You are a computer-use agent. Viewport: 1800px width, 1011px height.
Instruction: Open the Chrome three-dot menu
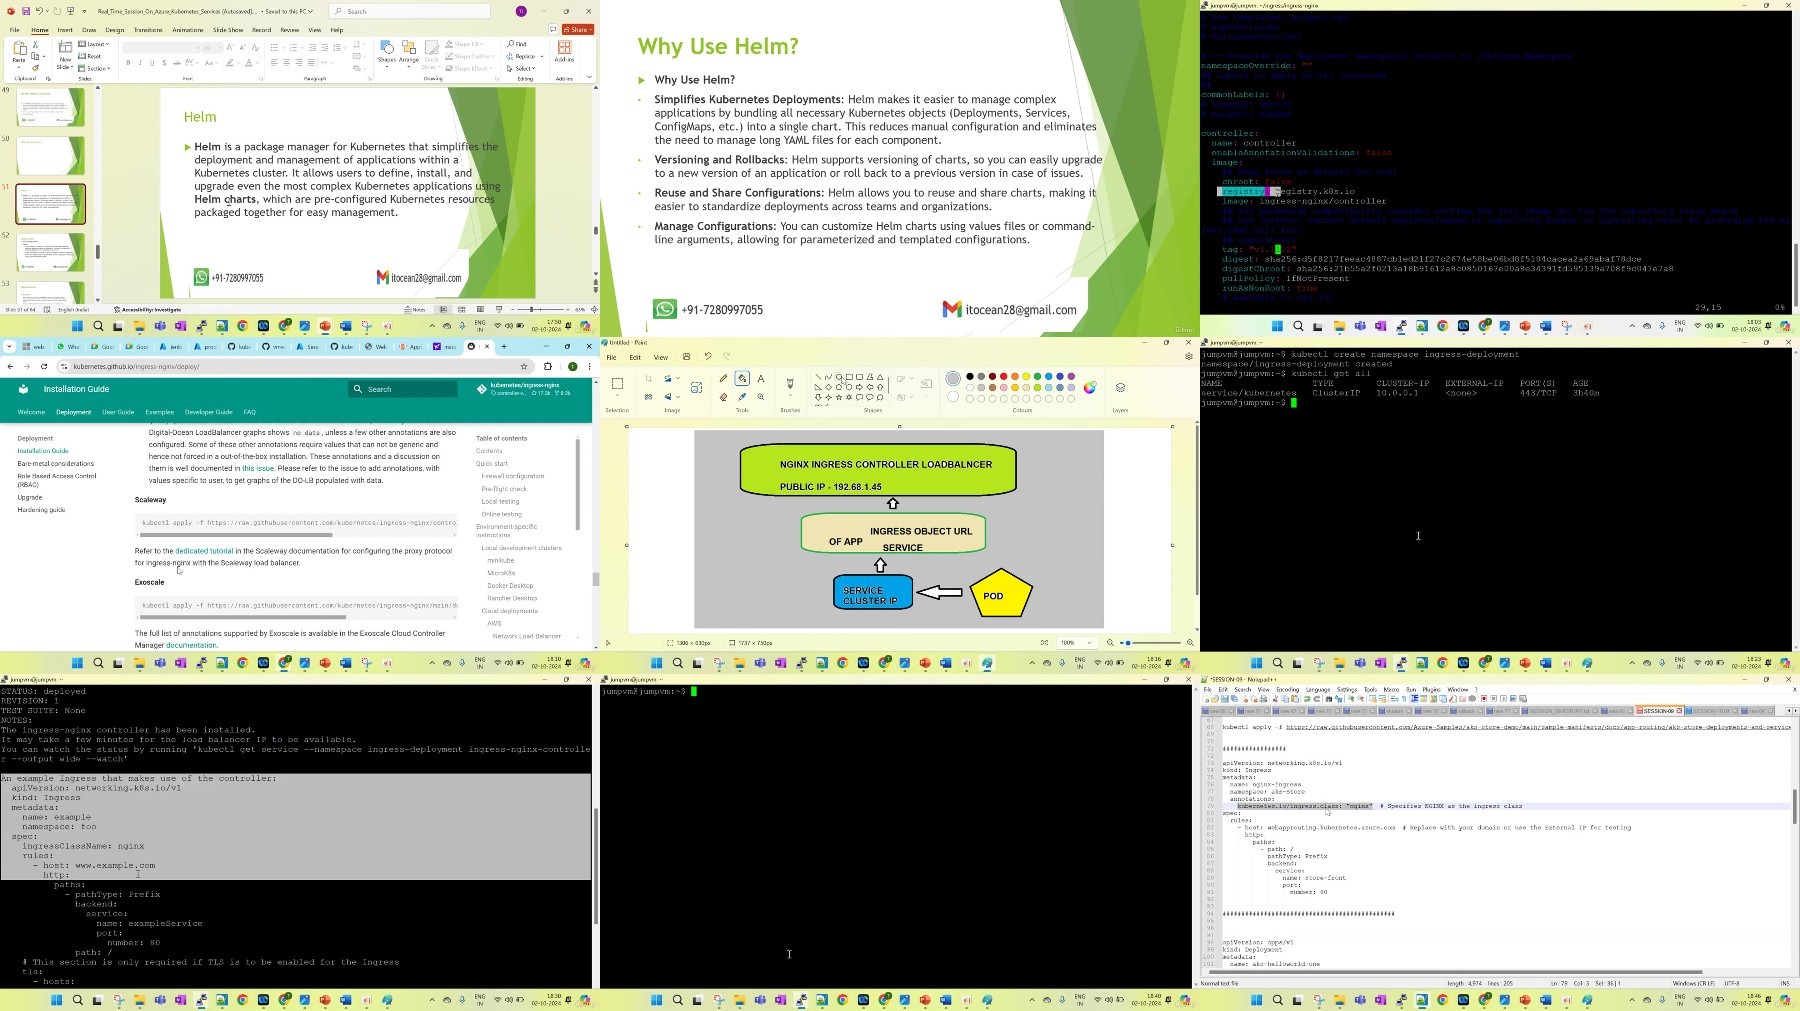coord(589,367)
